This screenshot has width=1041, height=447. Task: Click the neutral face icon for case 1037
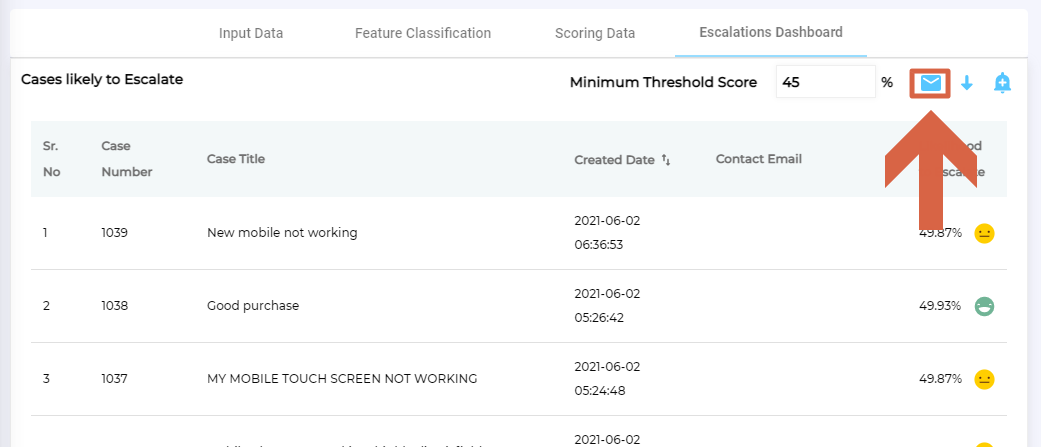coord(984,379)
